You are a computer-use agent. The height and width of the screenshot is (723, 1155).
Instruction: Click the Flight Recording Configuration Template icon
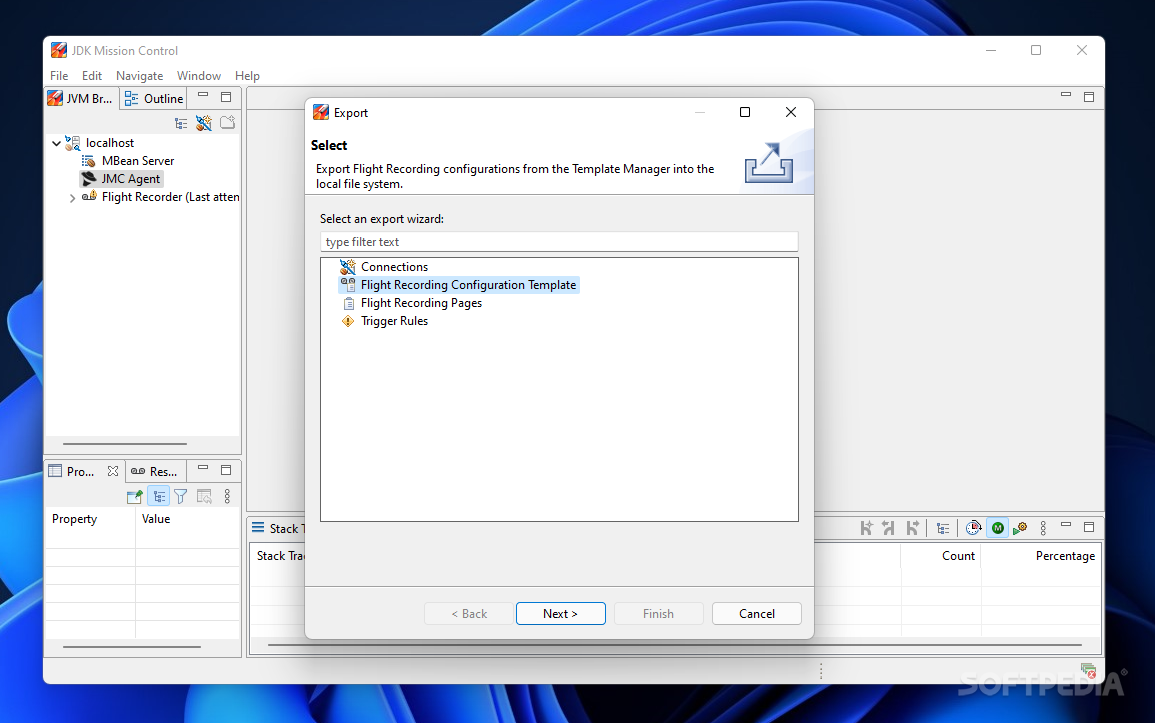[348, 285]
